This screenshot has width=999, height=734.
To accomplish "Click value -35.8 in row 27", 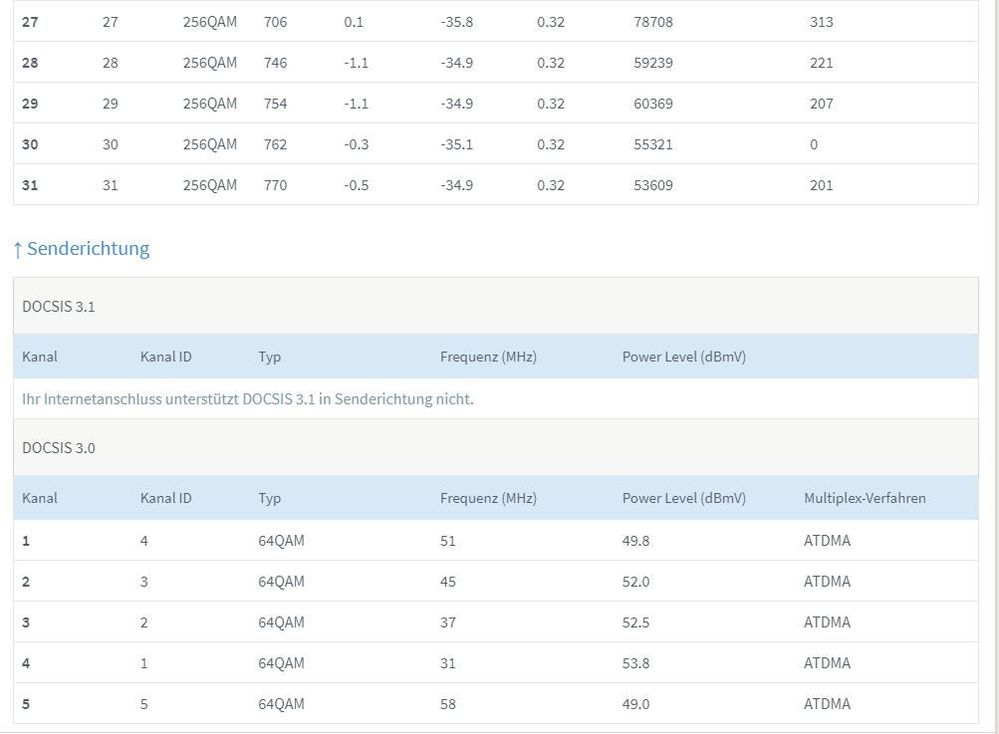I will 457,22.
